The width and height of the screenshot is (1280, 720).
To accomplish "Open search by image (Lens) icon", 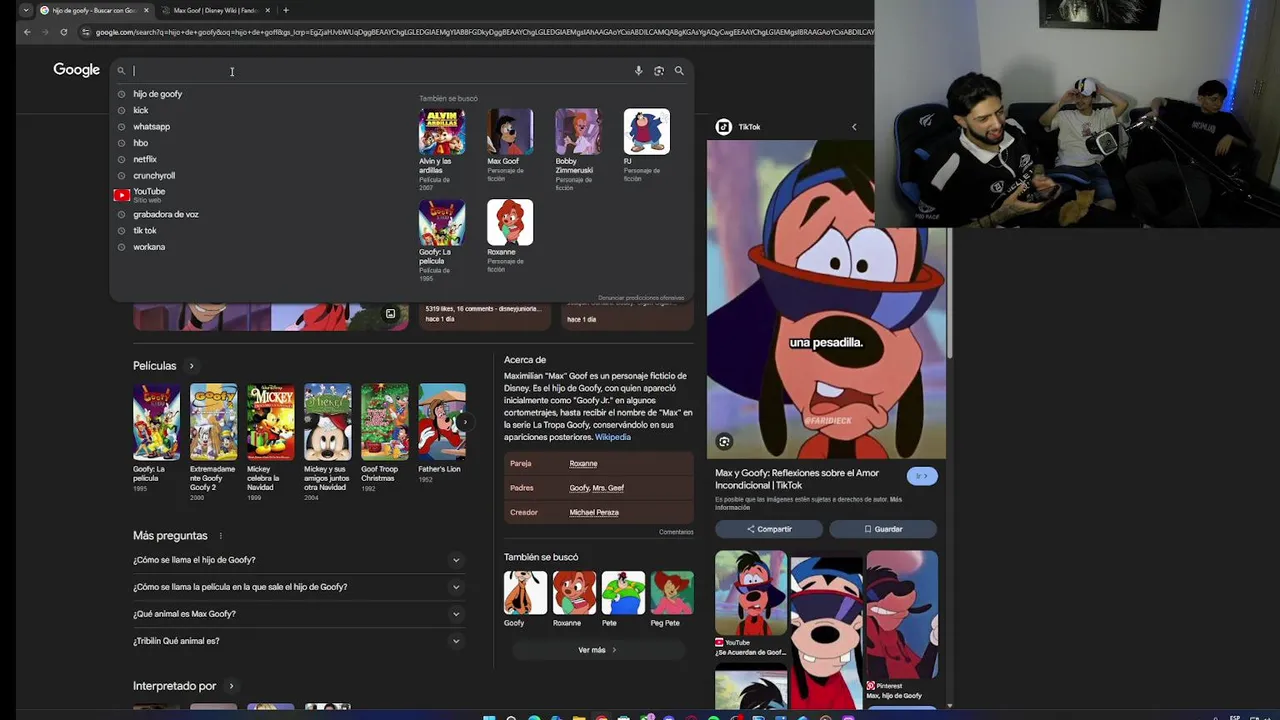I will [x=659, y=71].
